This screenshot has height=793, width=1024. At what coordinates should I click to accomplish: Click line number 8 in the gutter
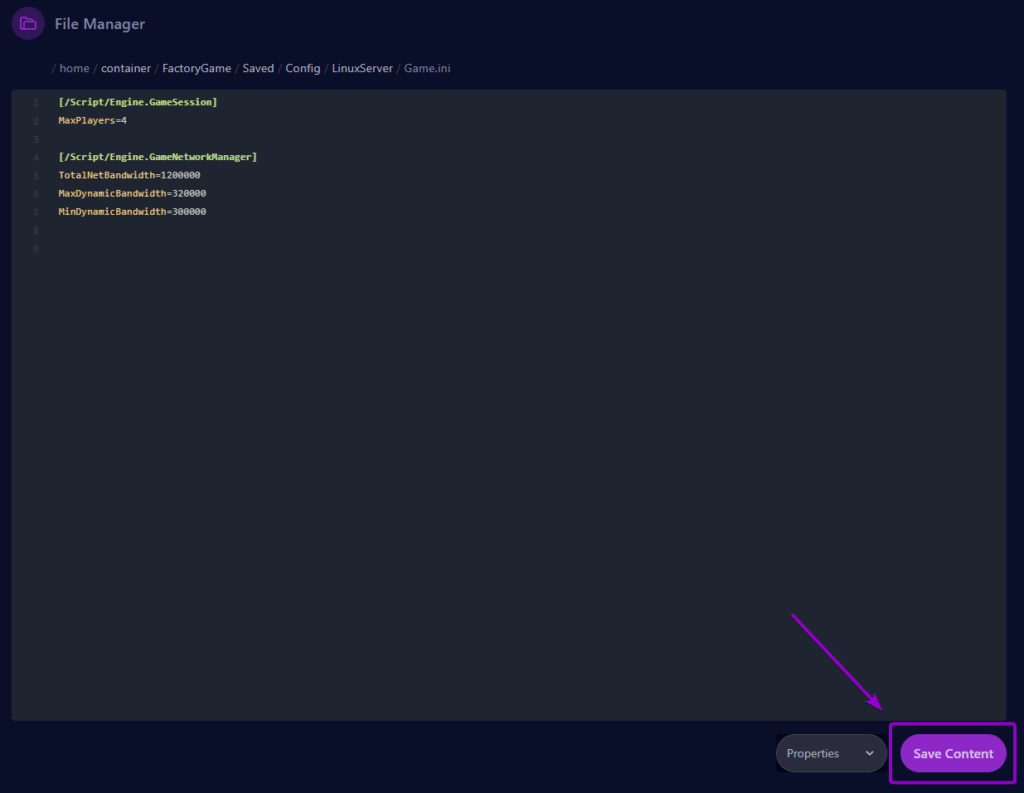pyautogui.click(x=35, y=230)
